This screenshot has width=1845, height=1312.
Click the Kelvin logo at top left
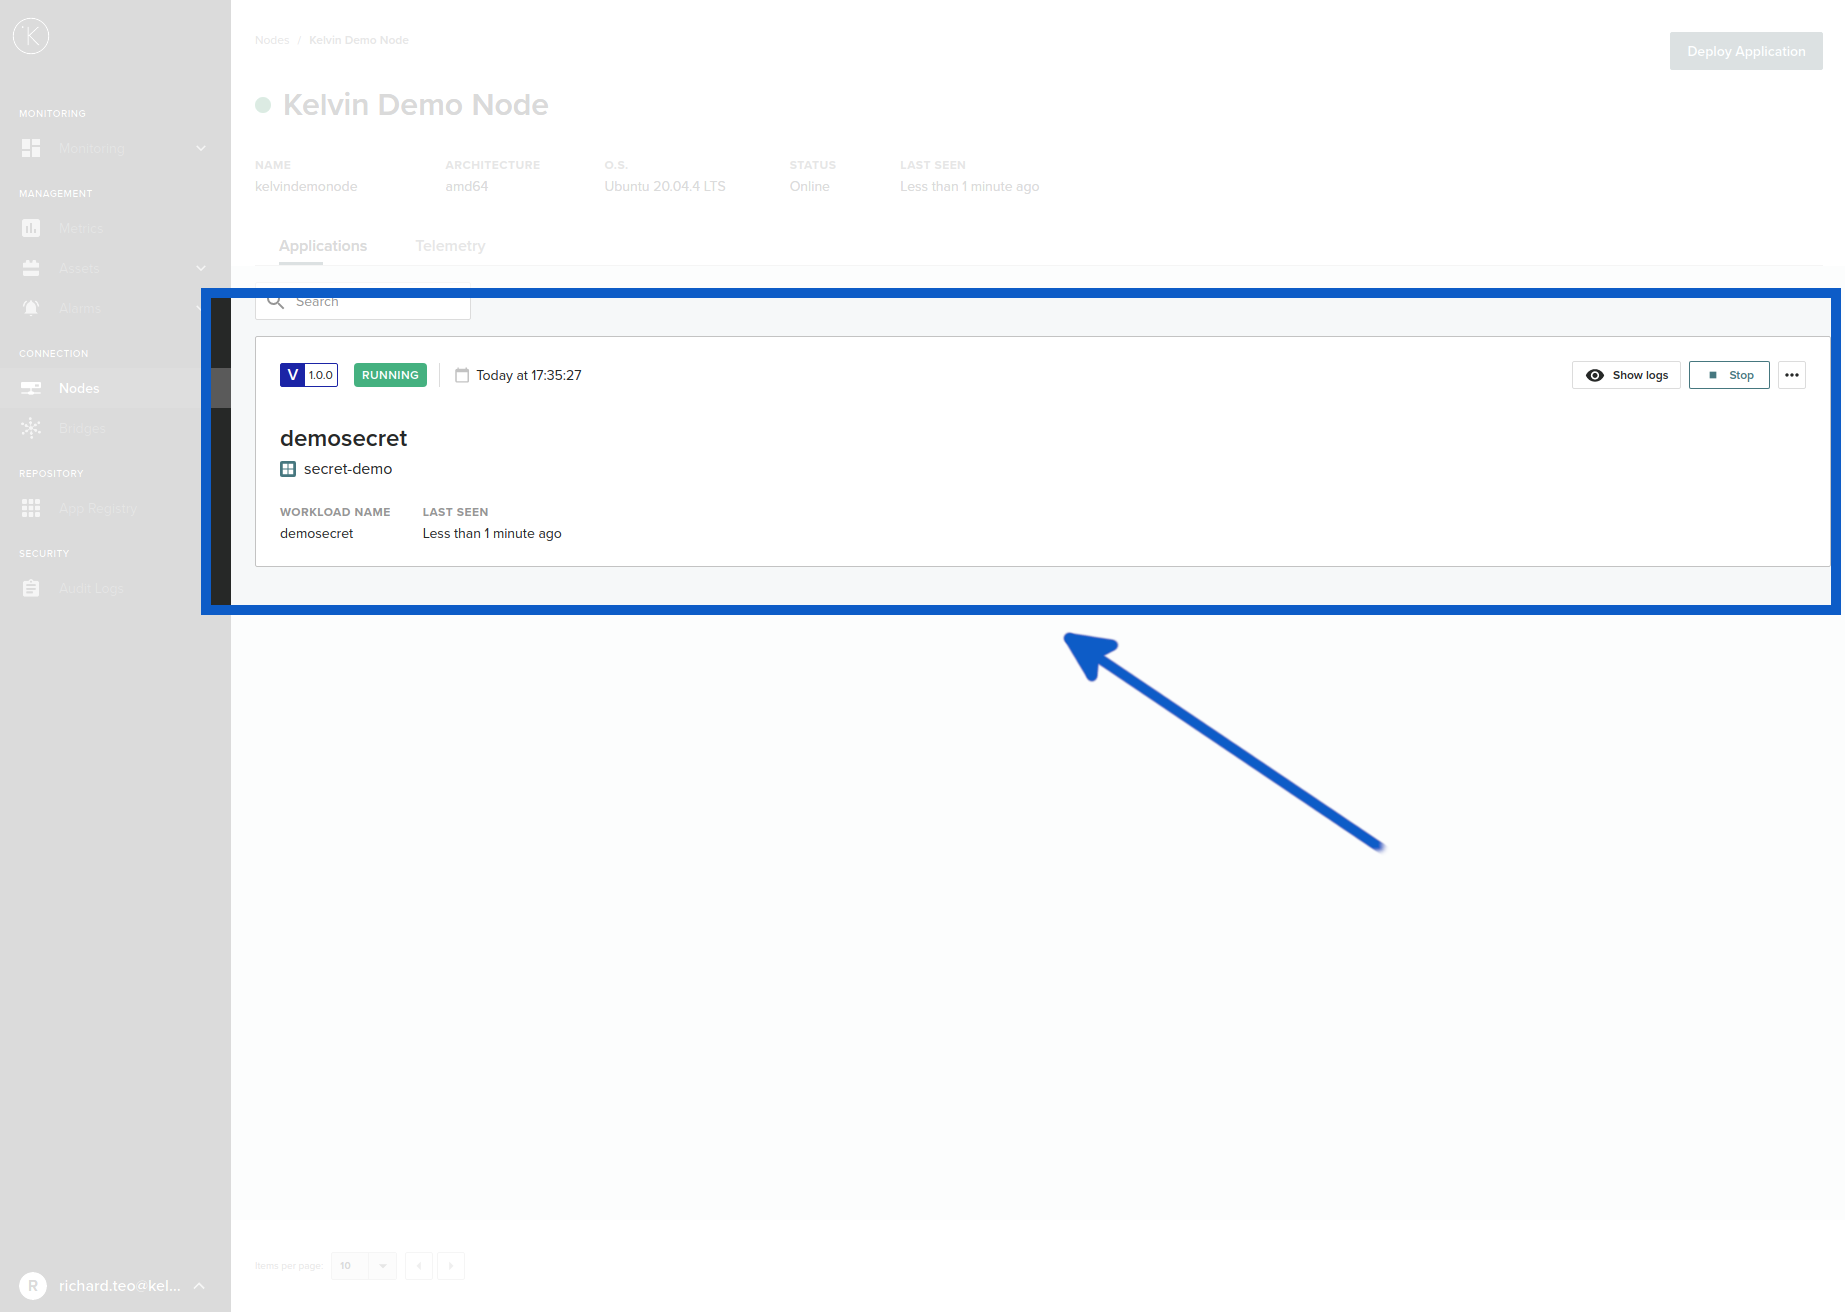[31, 35]
